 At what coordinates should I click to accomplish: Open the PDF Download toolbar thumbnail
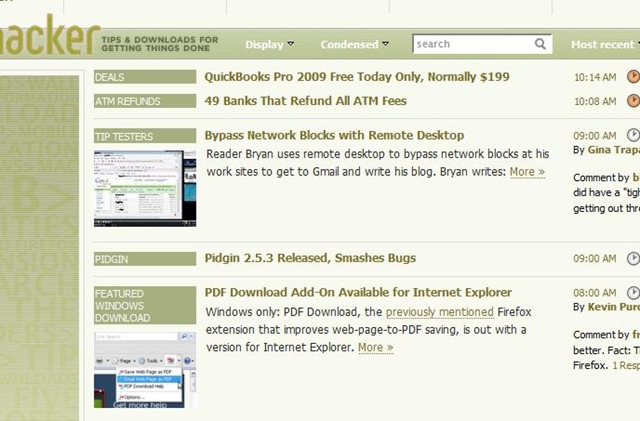(145, 370)
